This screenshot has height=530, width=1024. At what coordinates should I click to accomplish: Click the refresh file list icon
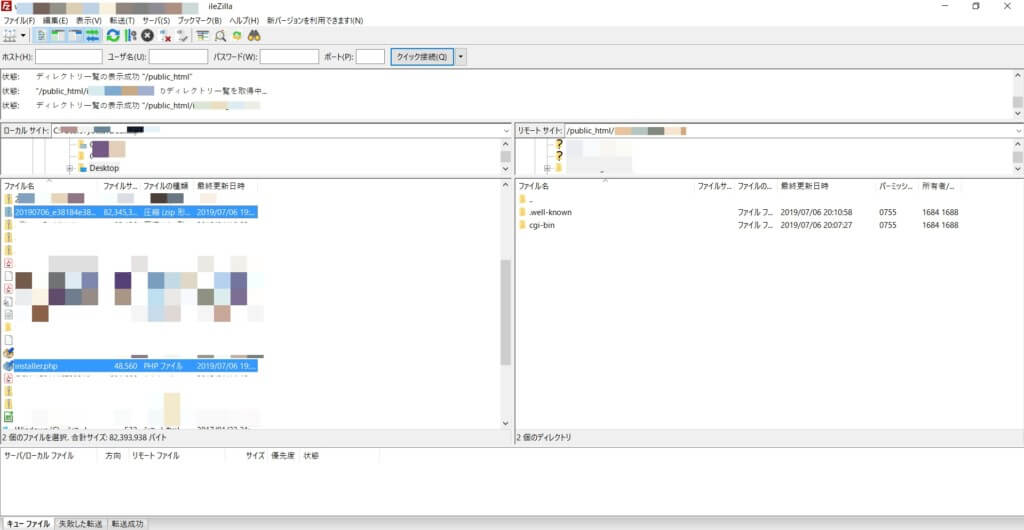click(x=113, y=35)
